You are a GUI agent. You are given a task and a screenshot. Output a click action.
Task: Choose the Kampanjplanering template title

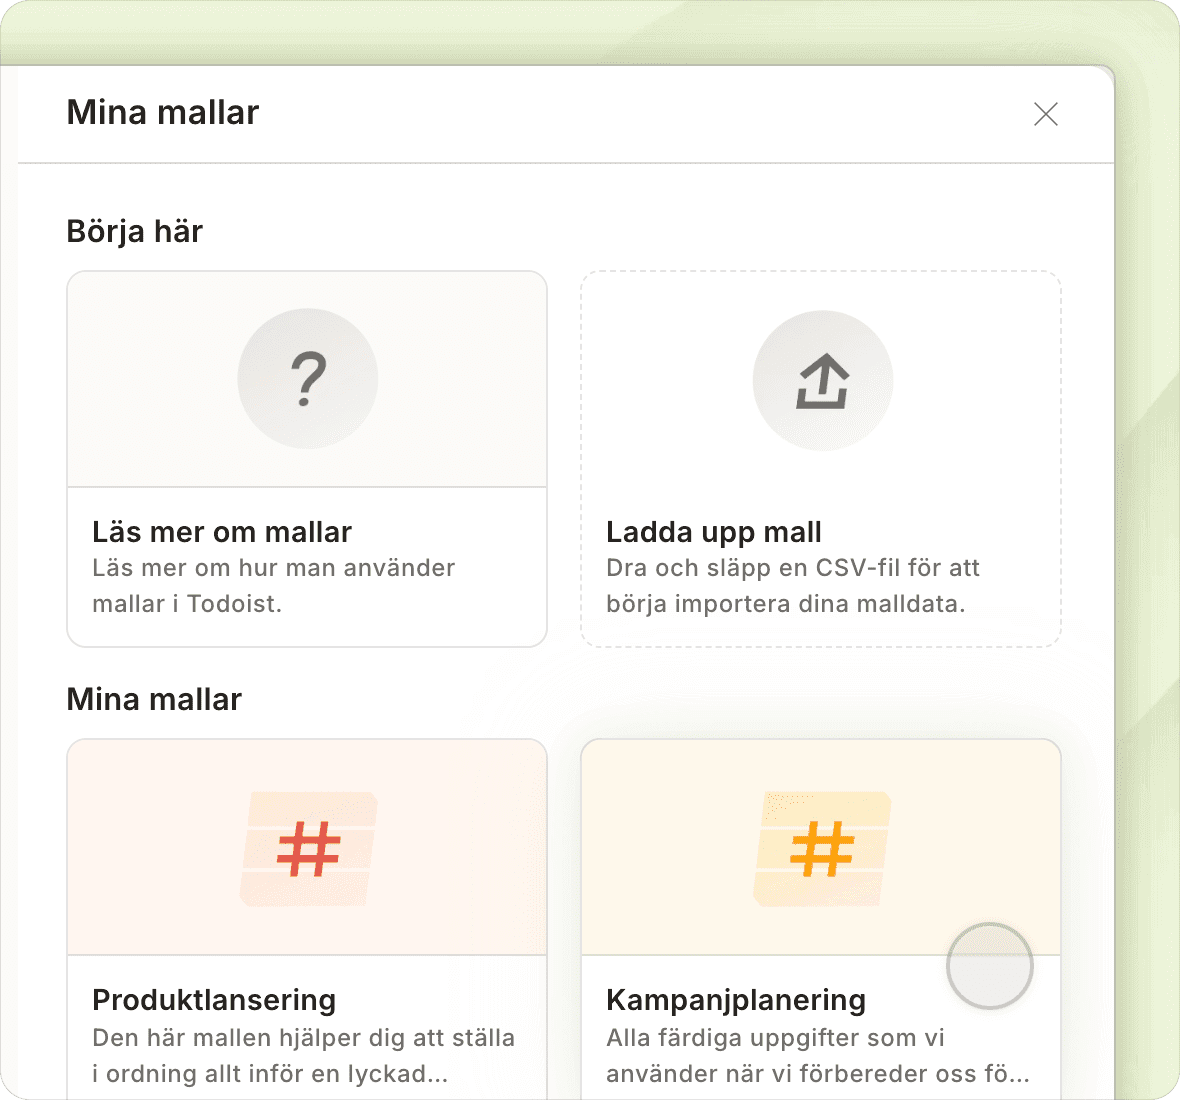click(736, 1000)
